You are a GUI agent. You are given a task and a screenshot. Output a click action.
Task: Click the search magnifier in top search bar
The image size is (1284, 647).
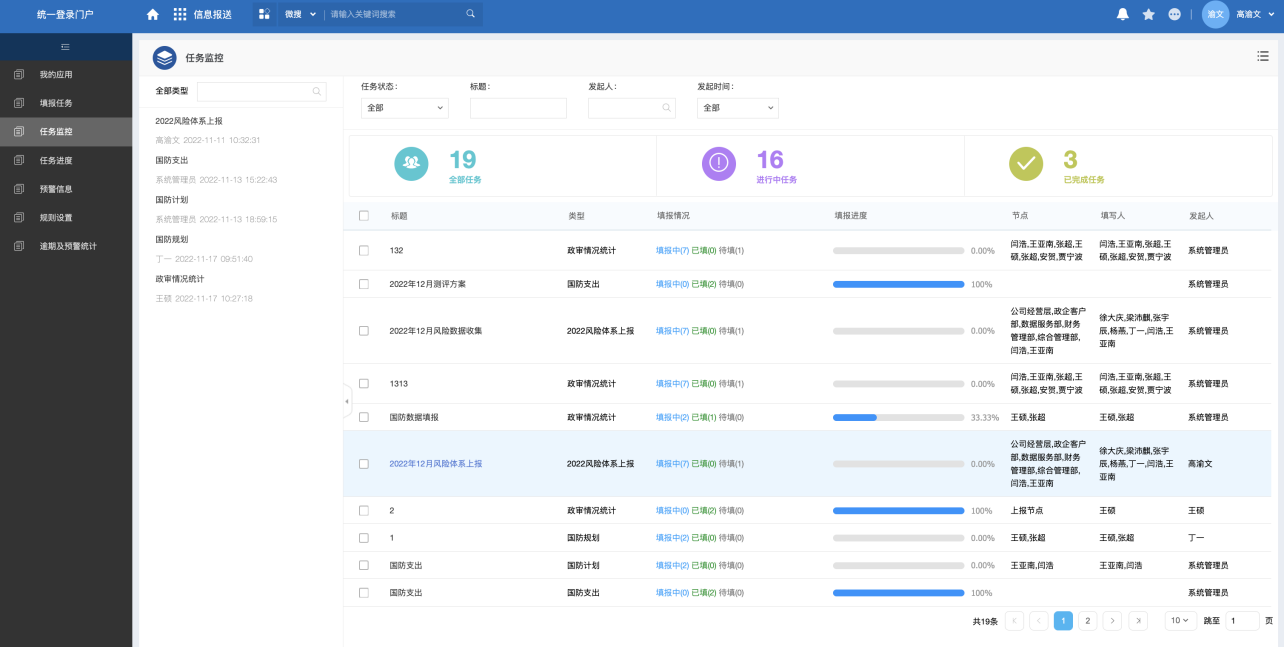click(x=470, y=14)
